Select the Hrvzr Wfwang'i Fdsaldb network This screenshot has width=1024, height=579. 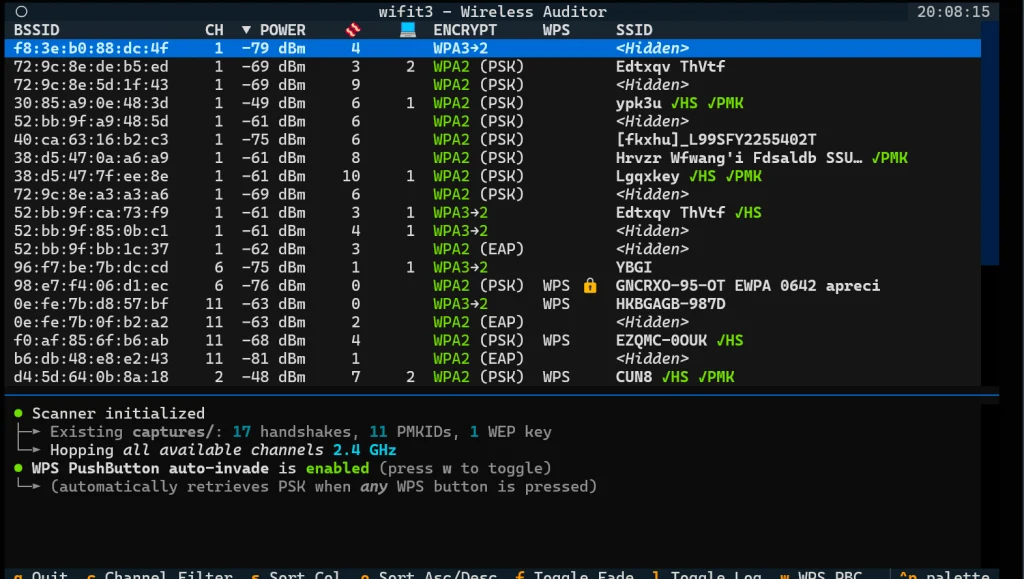point(739,158)
